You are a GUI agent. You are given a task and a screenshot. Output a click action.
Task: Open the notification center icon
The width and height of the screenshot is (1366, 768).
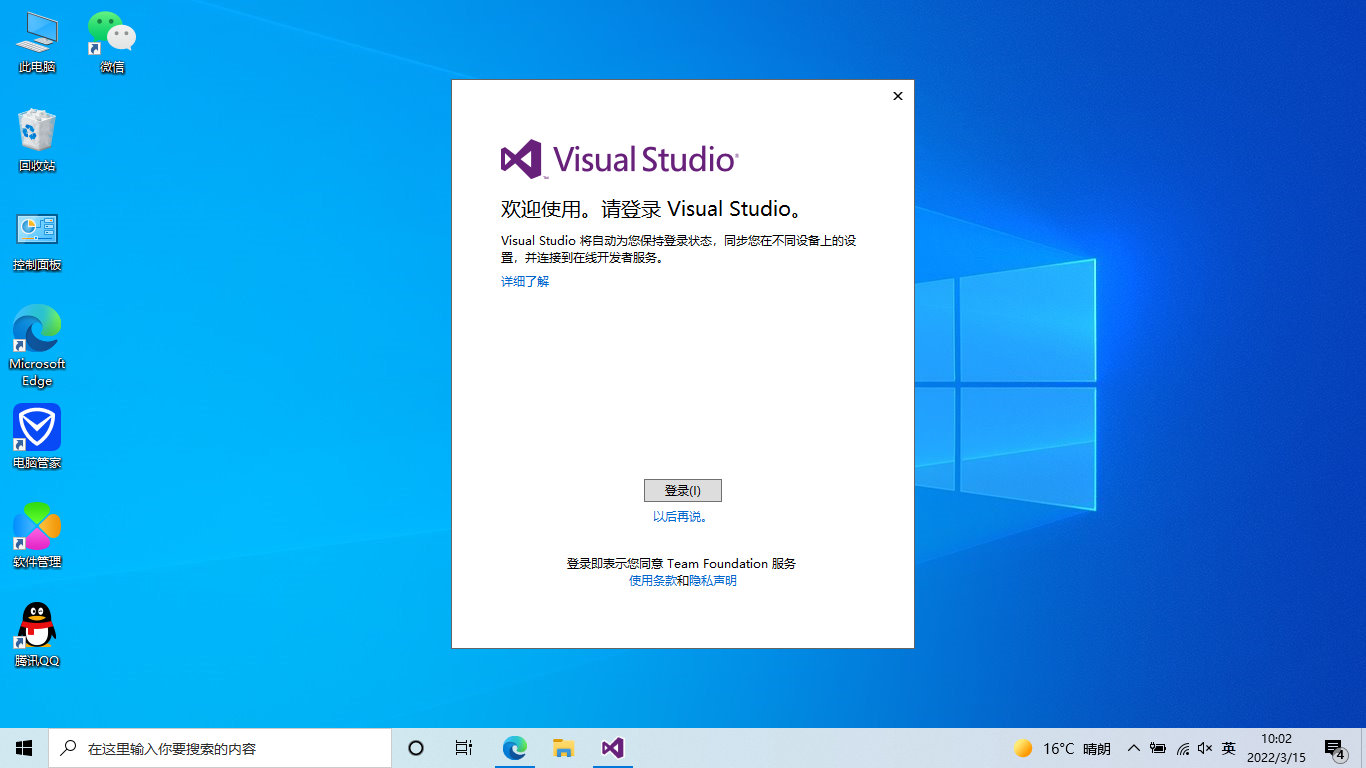1334,748
